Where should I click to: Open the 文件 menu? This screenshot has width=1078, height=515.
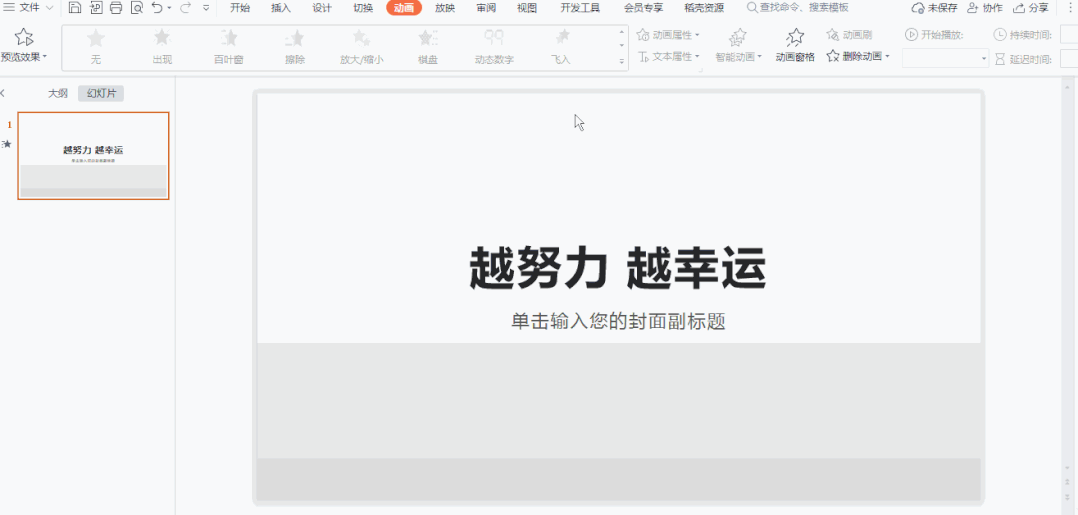(28, 8)
